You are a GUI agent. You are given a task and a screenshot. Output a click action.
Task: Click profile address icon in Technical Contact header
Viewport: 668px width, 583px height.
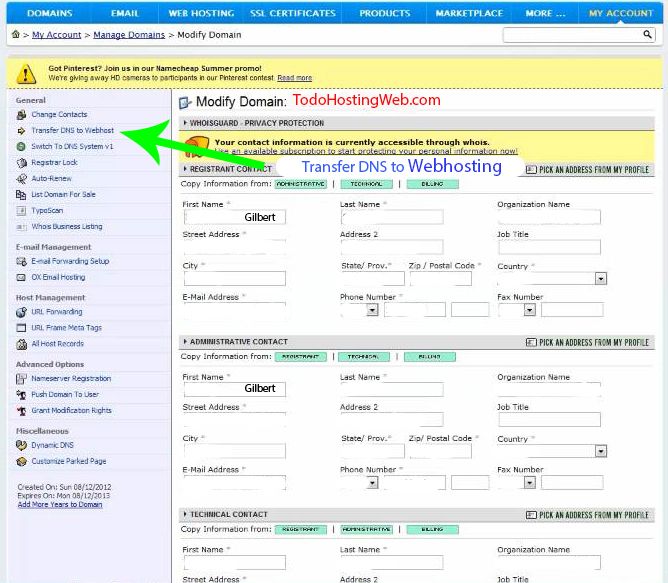[x=531, y=515]
